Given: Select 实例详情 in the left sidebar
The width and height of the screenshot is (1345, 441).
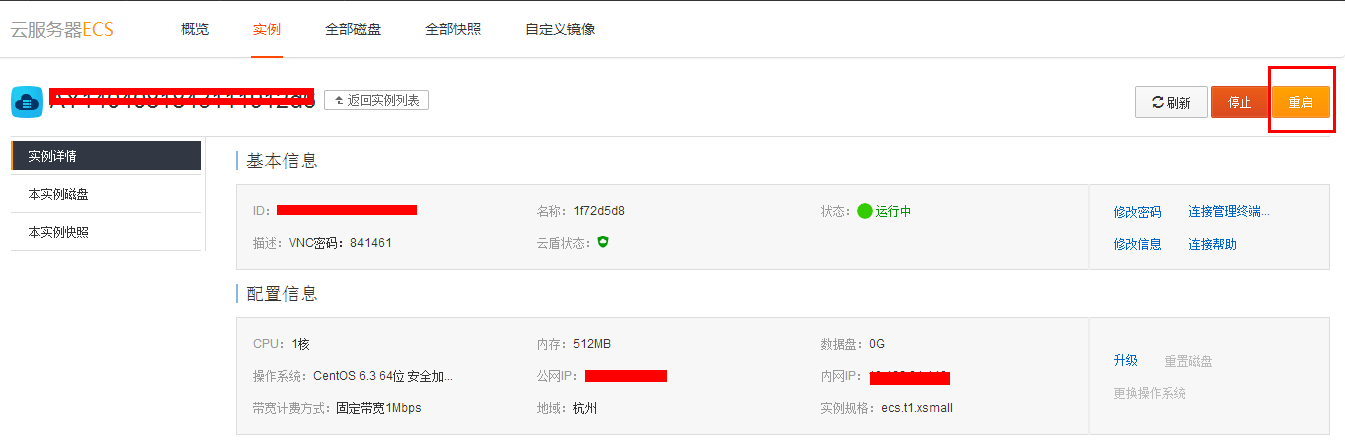Looking at the screenshot, I should (106, 156).
